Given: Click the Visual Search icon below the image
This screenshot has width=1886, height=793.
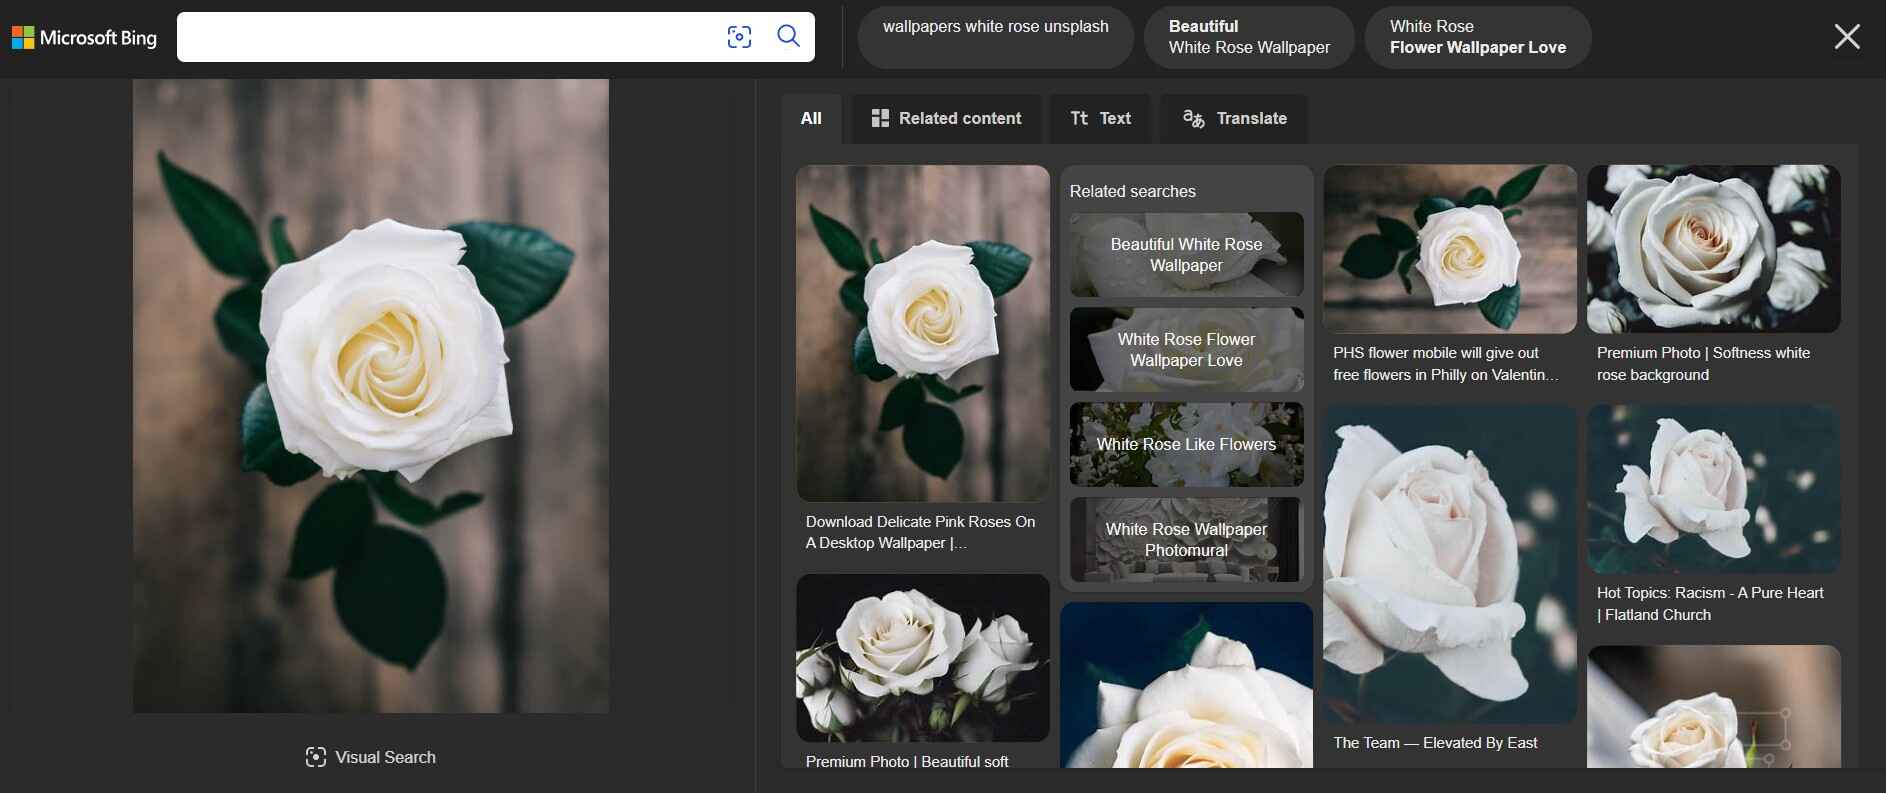Looking at the screenshot, I should pos(316,757).
